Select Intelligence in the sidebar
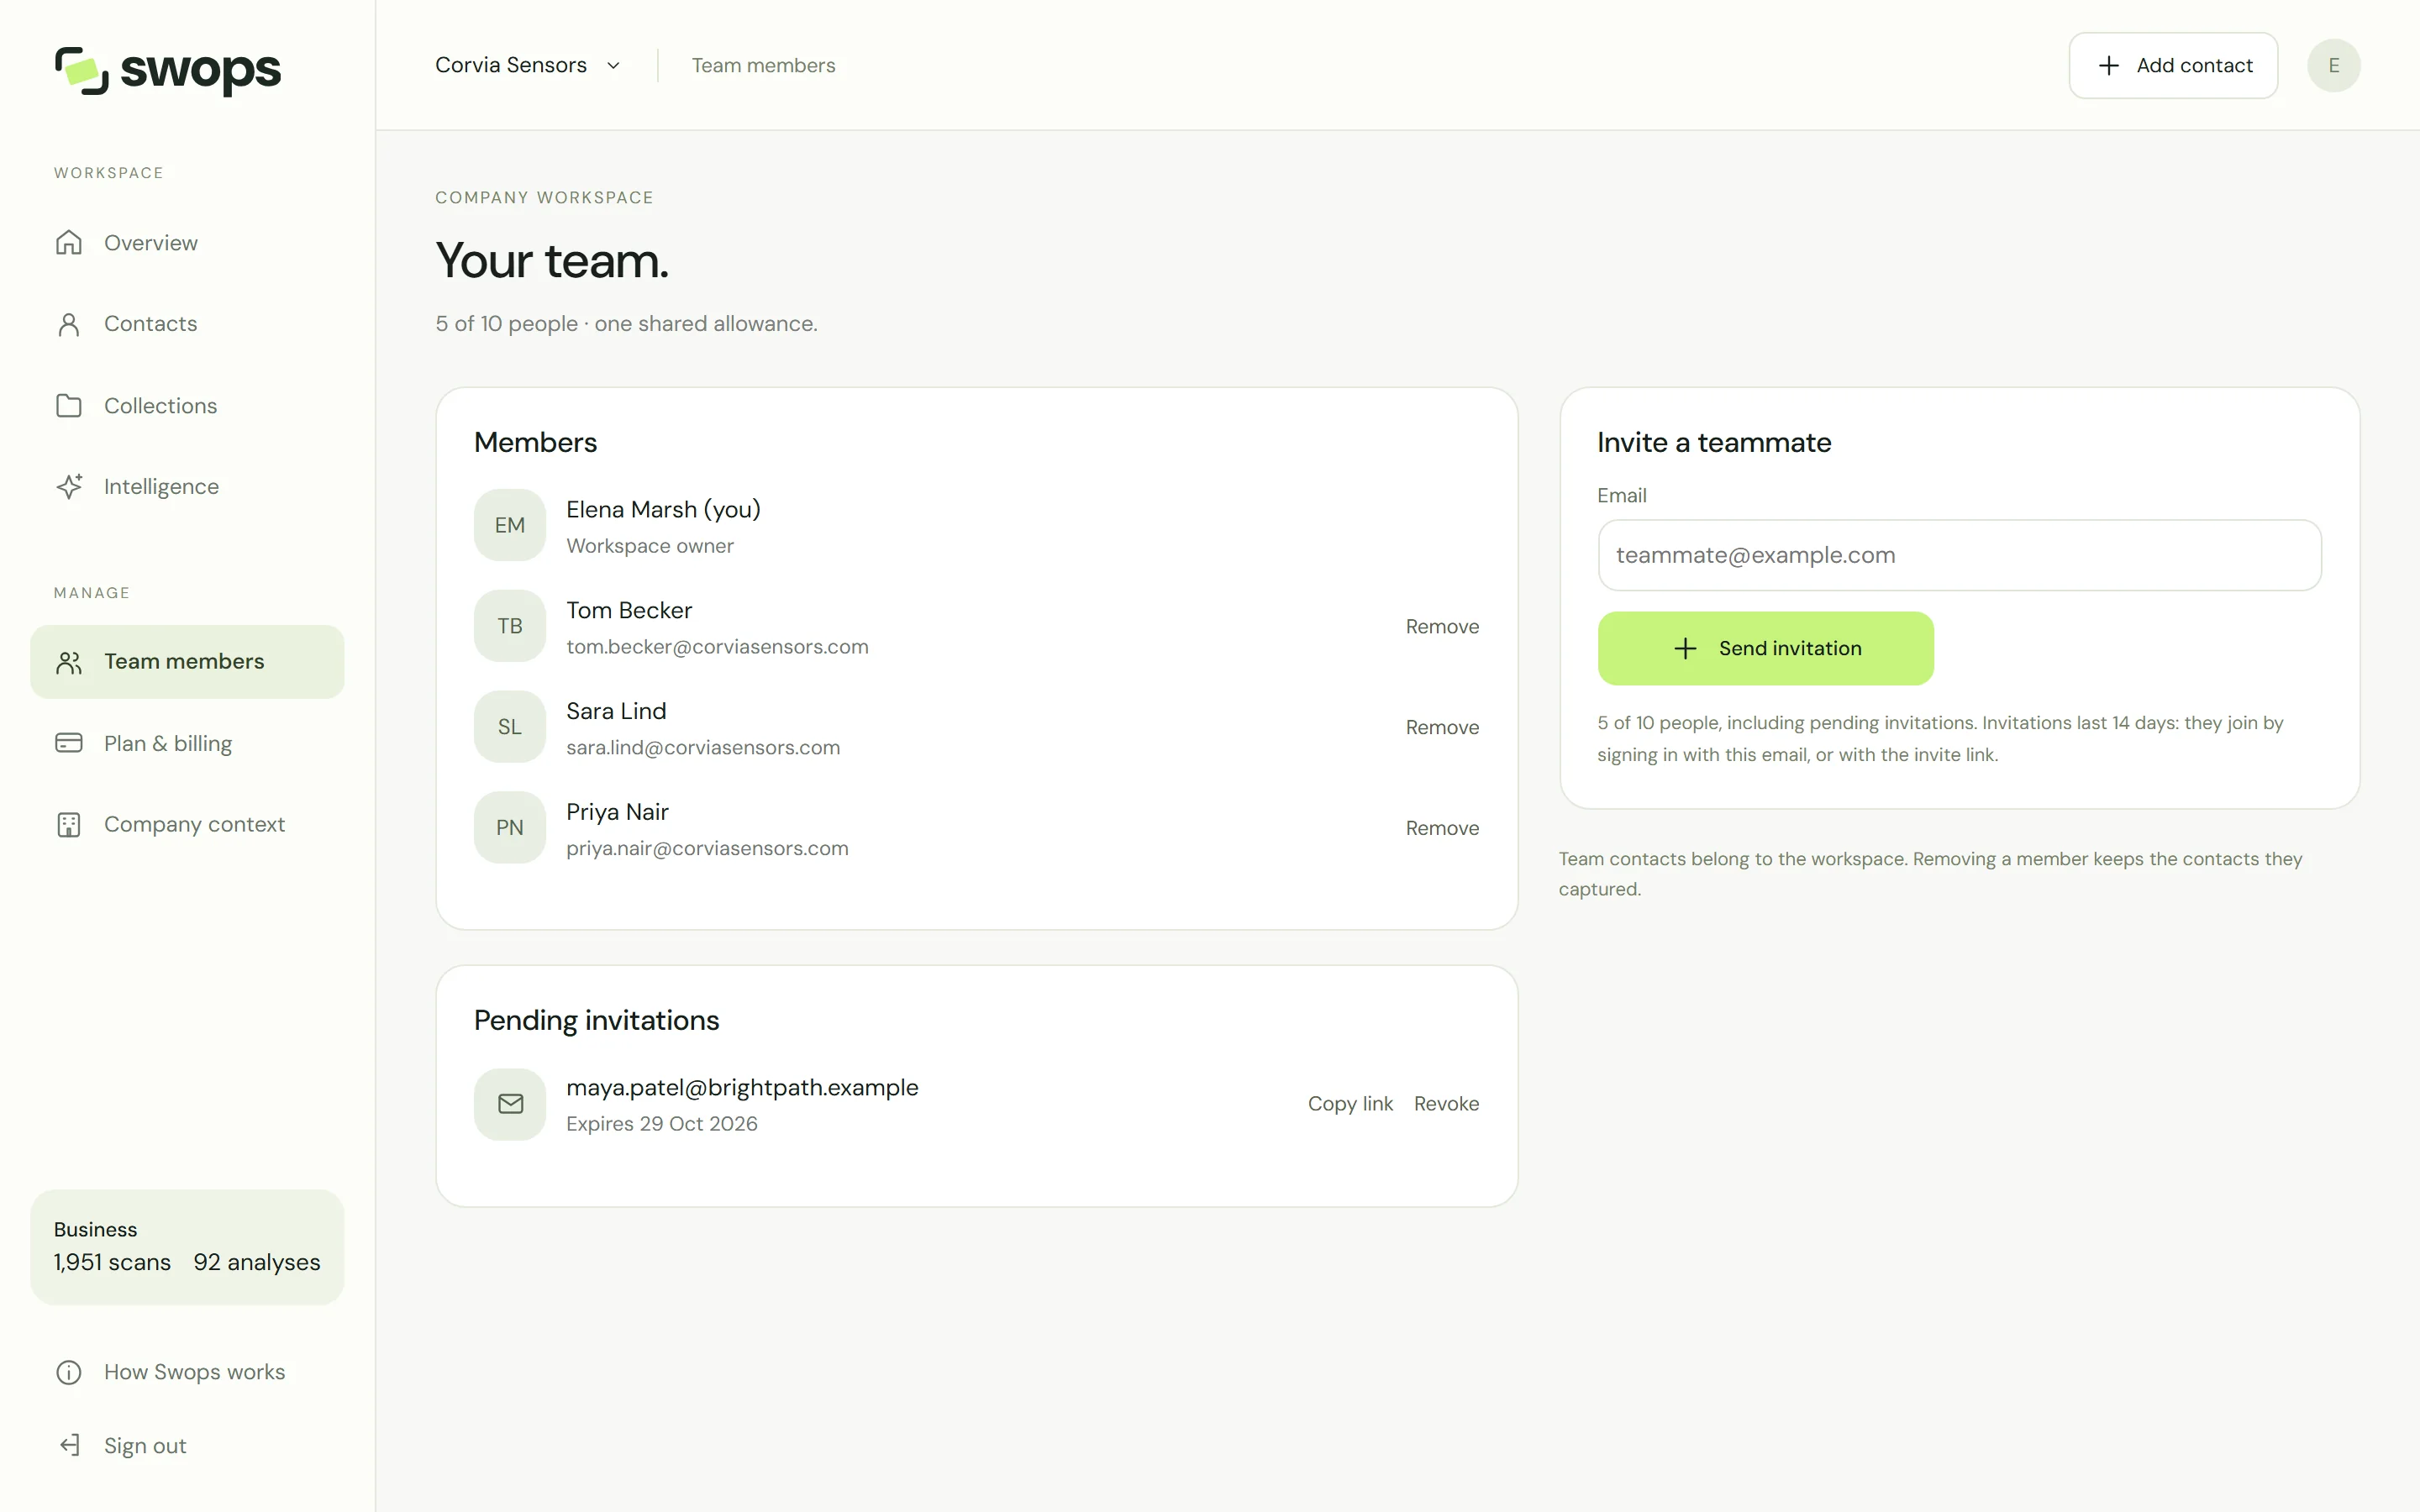Image resolution: width=2420 pixels, height=1512 pixels. click(x=187, y=487)
